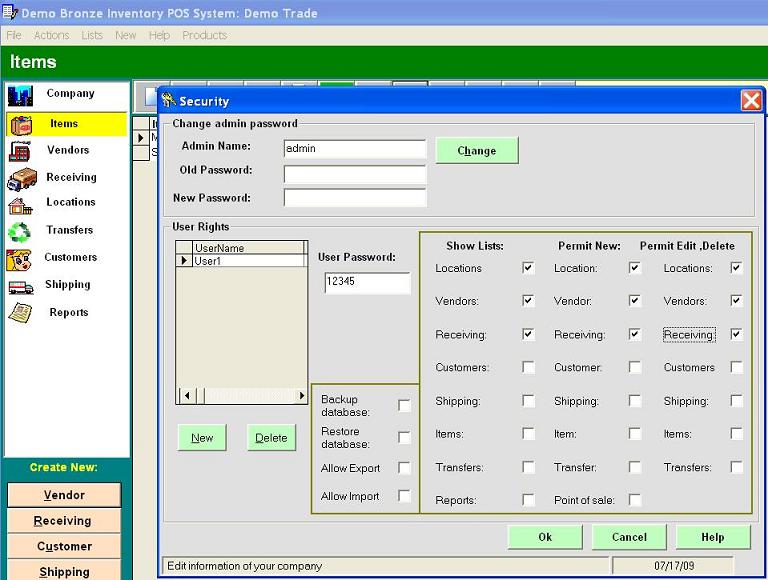768x580 pixels.
Task: Enable Permit New Customer checkbox
Action: tap(635, 367)
